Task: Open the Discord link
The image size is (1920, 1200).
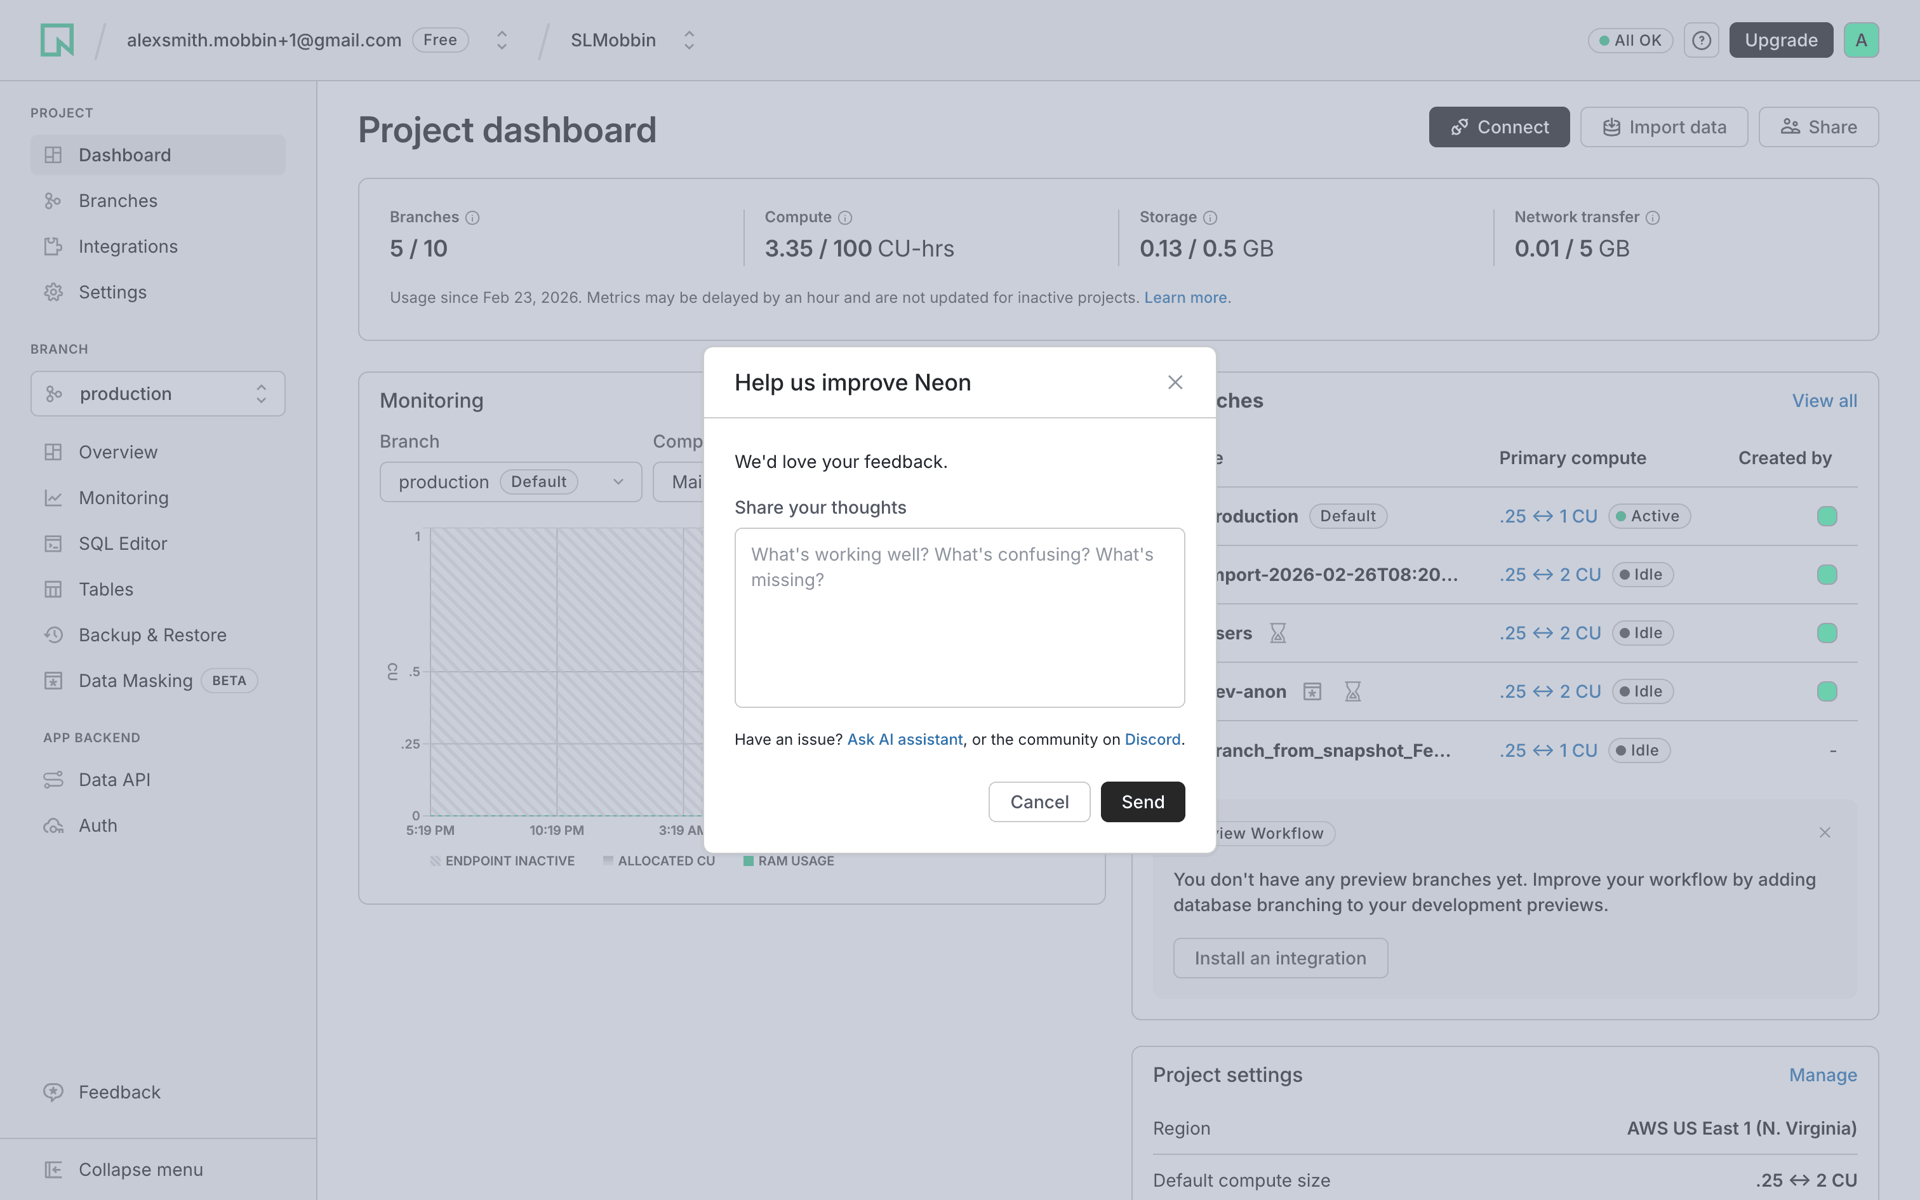Action: [1152, 739]
